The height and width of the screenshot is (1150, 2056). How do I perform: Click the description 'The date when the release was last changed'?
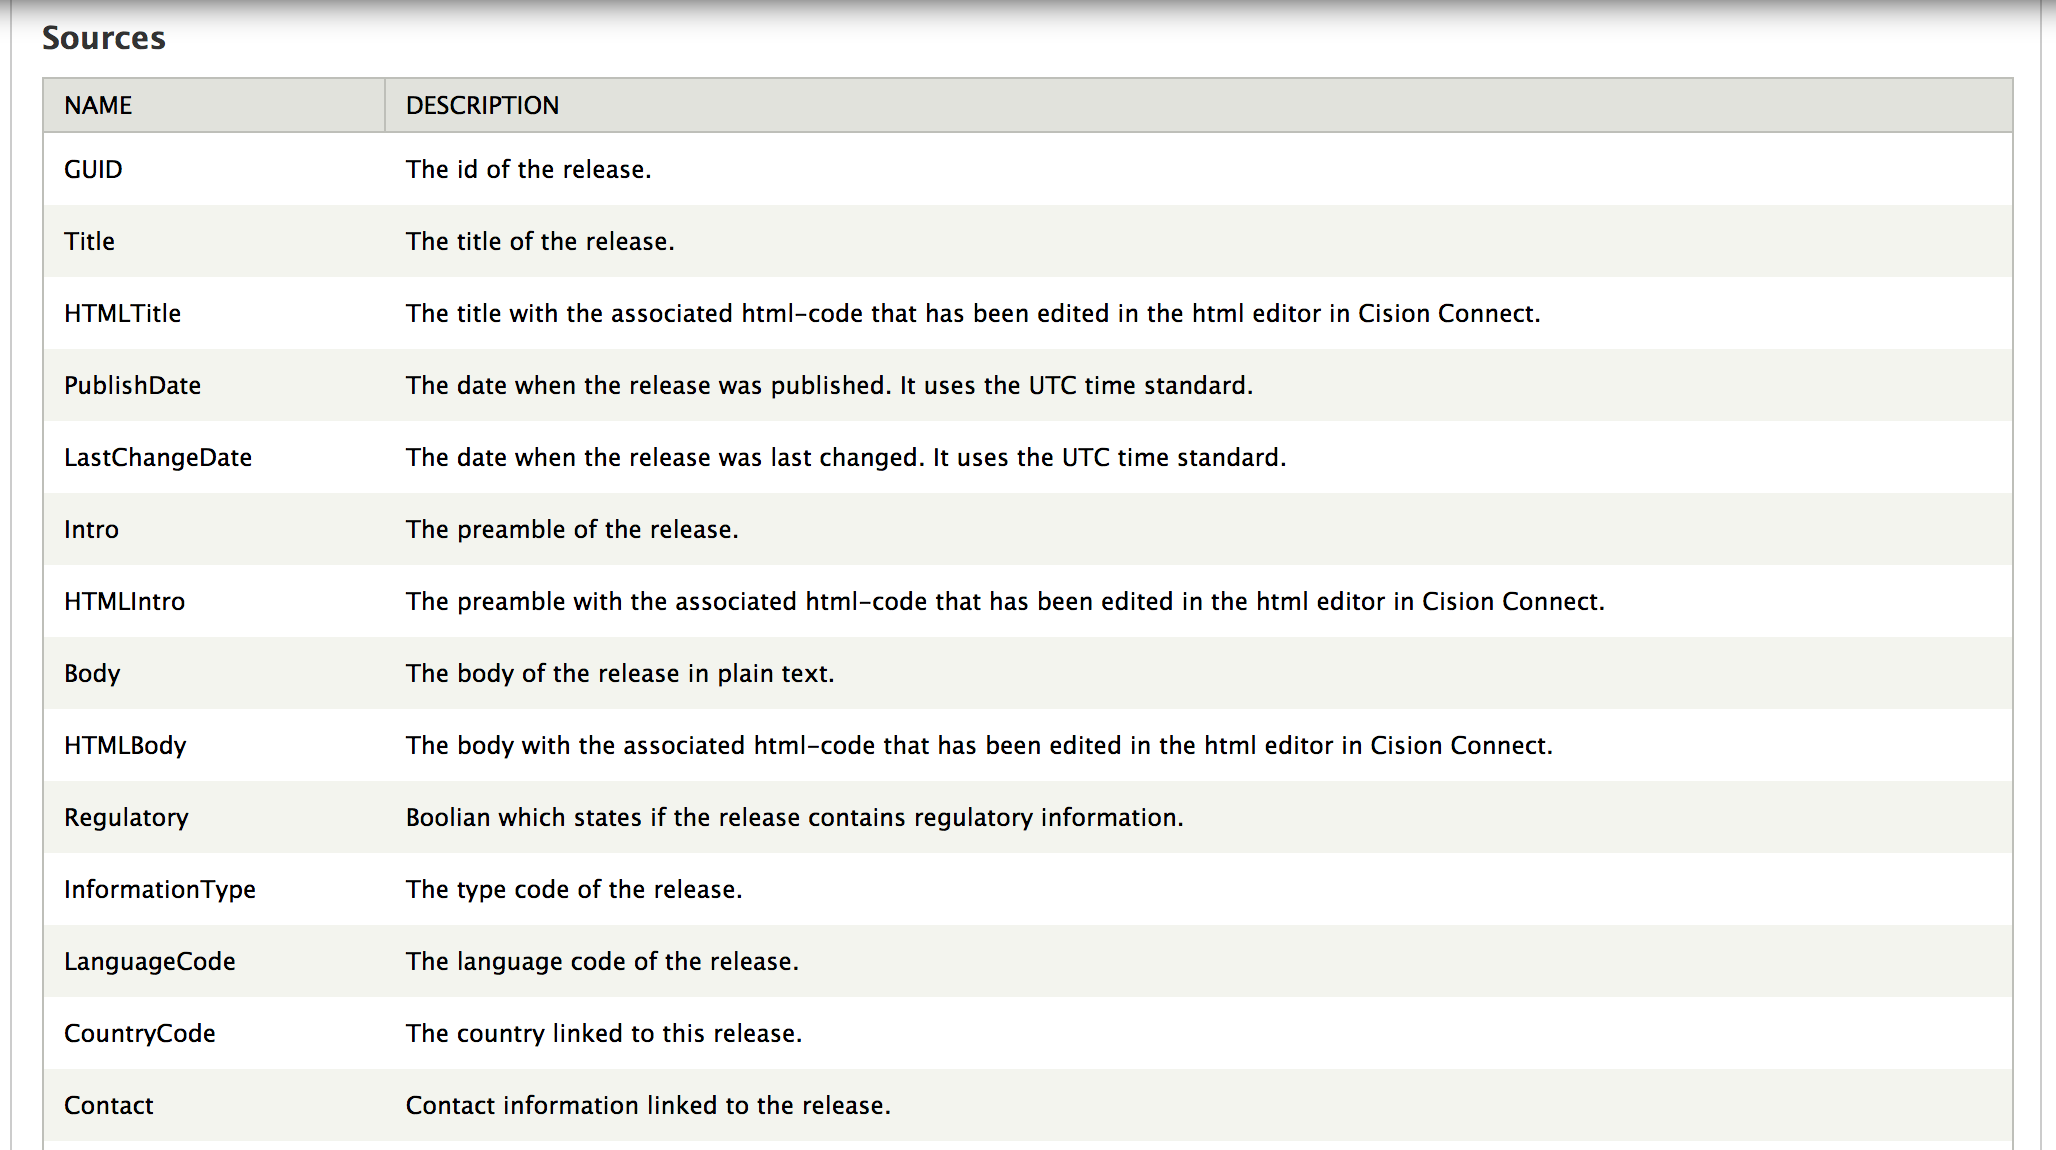coord(846,457)
